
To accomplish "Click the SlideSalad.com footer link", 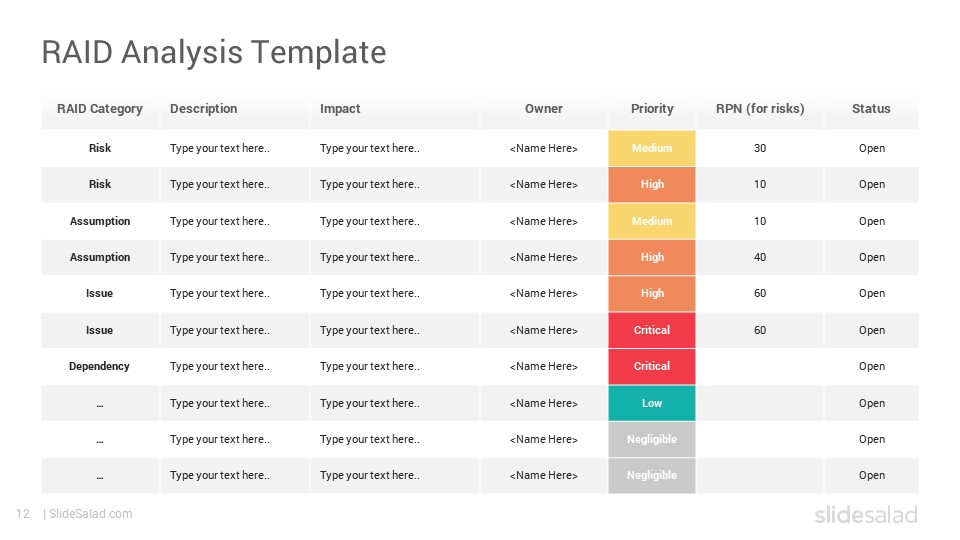I will pos(90,514).
